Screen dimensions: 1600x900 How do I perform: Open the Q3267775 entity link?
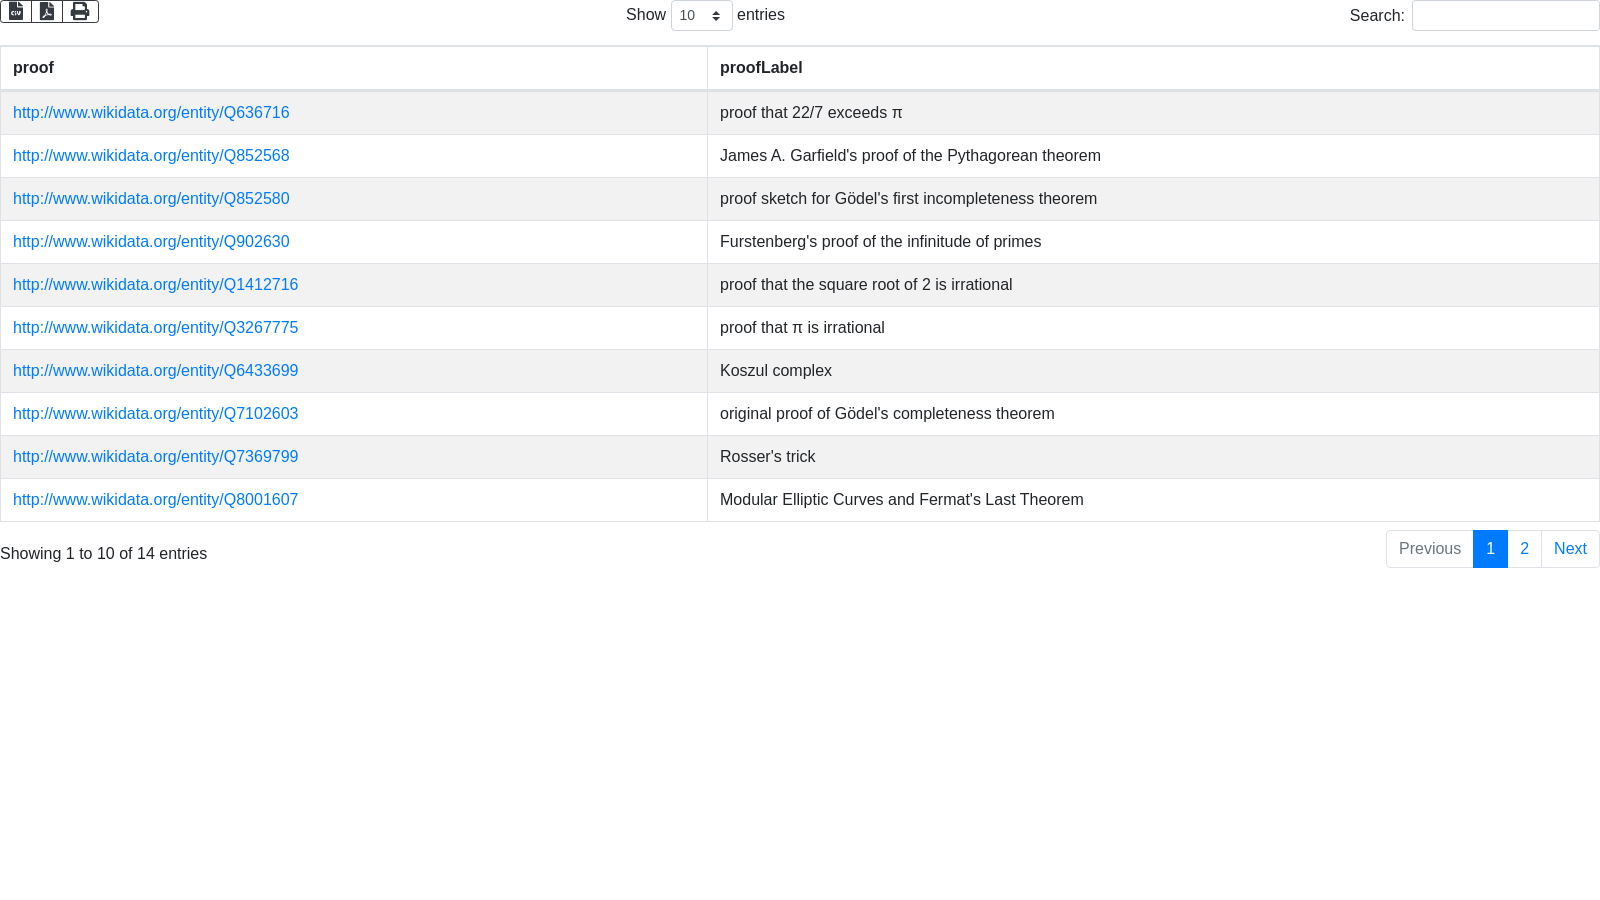click(x=155, y=328)
